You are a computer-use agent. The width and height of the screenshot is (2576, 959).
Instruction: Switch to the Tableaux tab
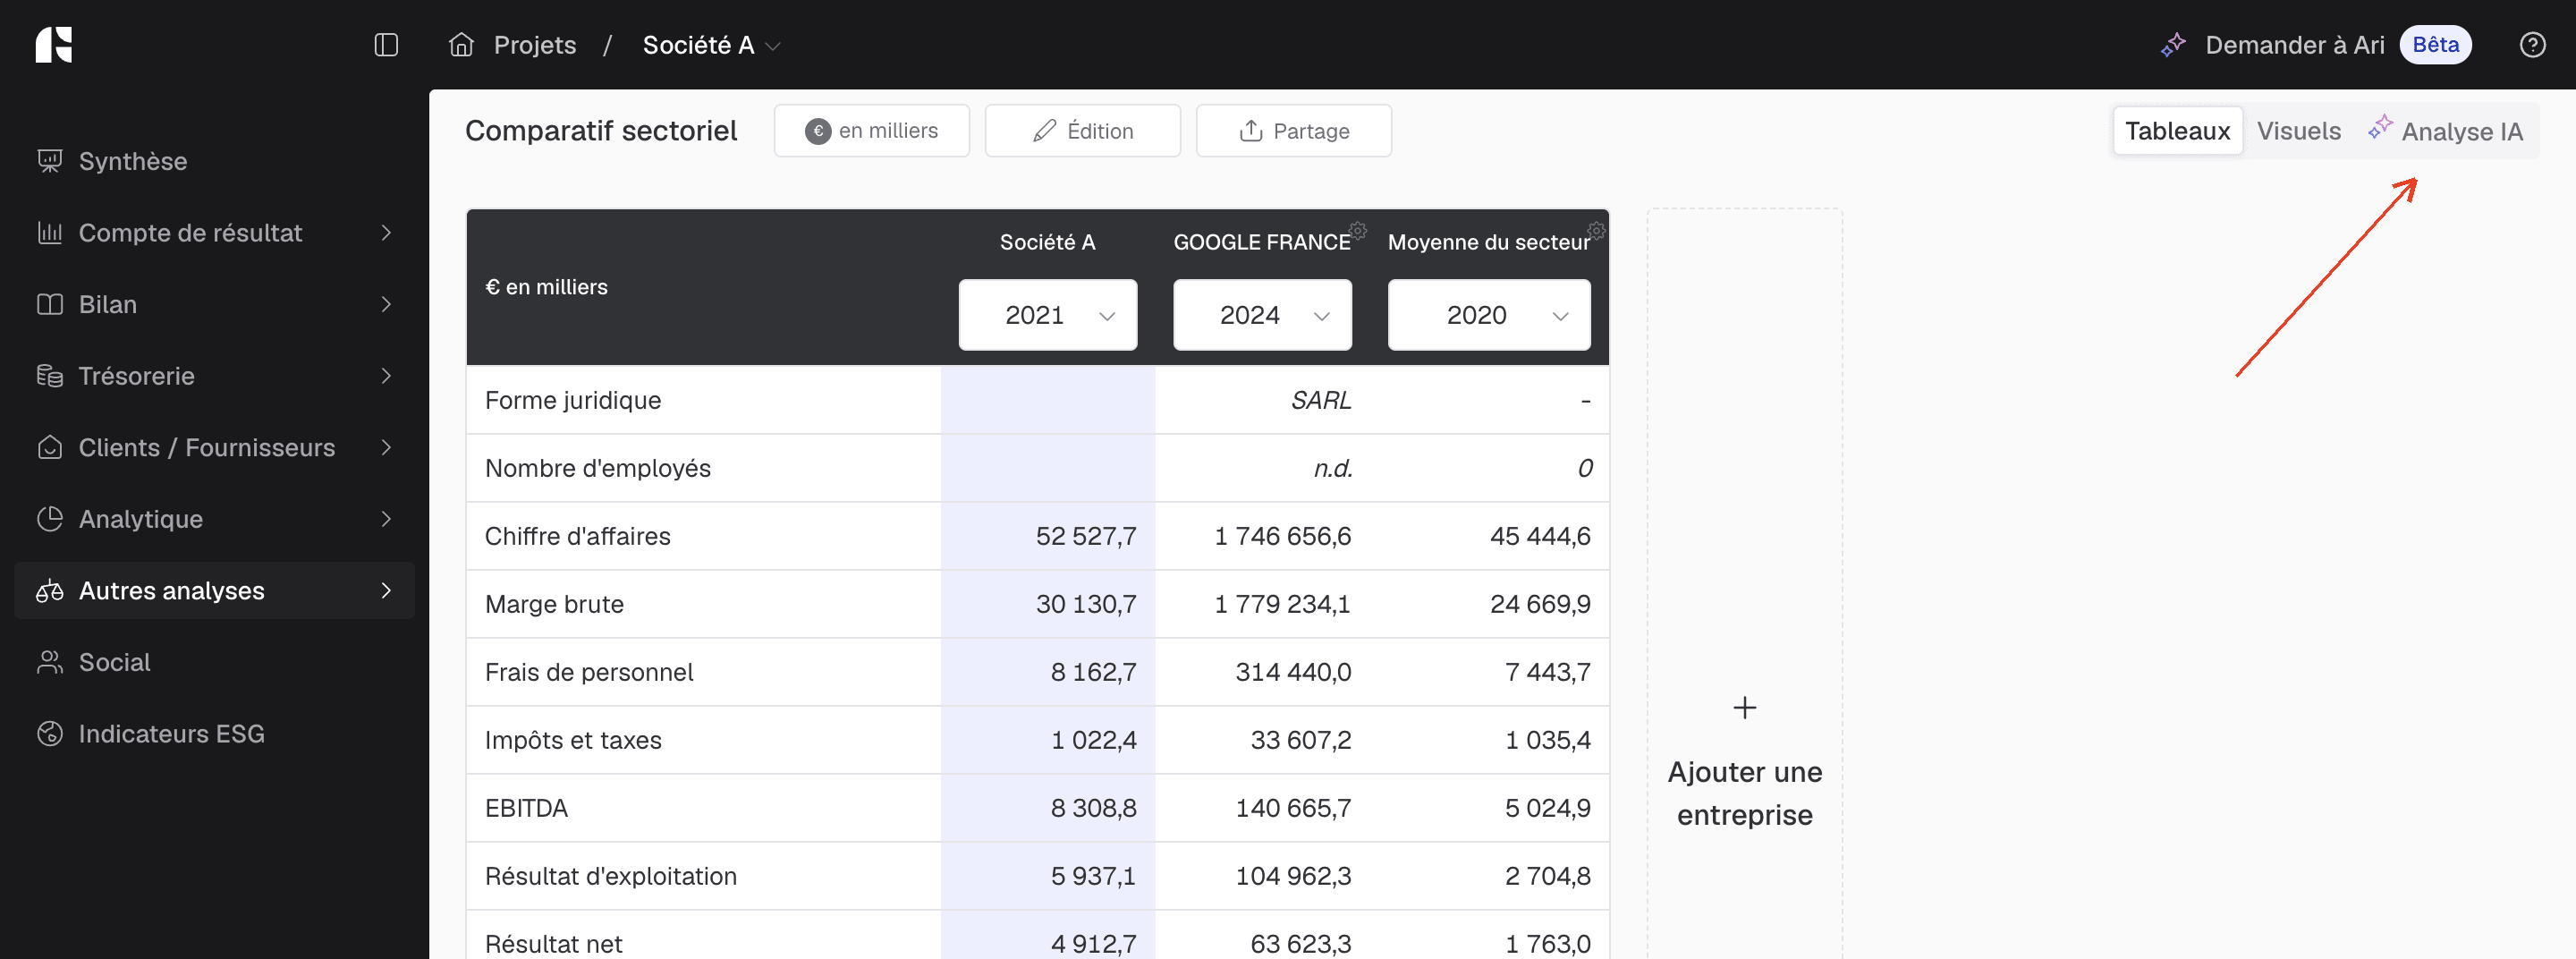[2177, 131]
